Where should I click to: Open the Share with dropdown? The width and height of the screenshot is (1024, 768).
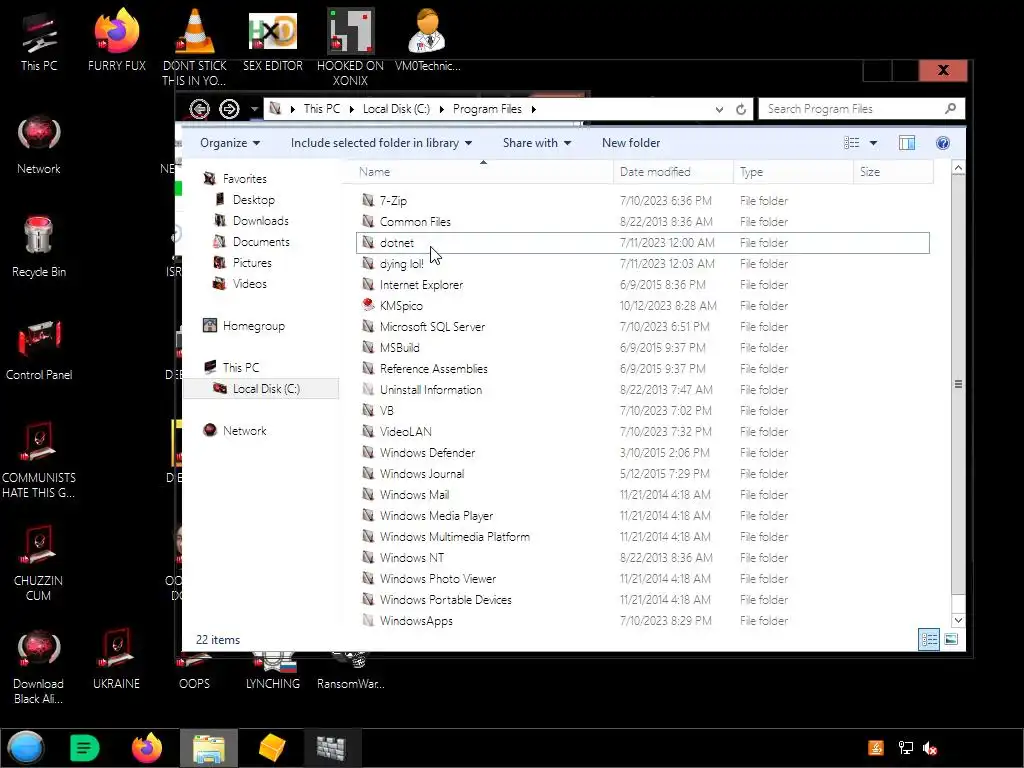click(x=537, y=143)
